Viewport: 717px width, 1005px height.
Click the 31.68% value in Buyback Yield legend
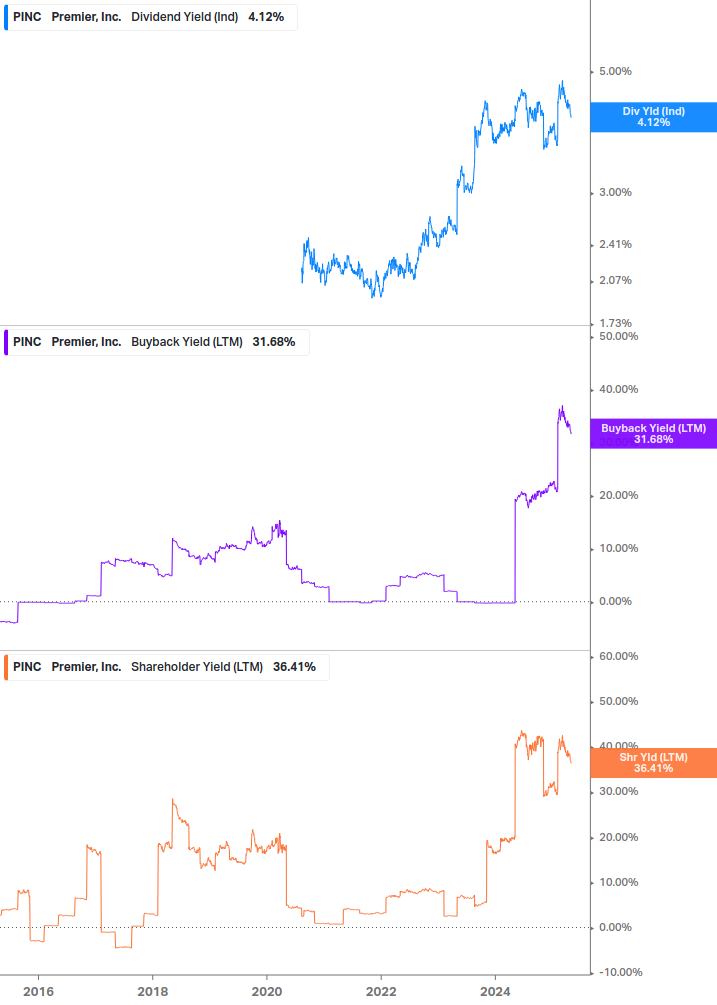pyautogui.click(x=274, y=342)
